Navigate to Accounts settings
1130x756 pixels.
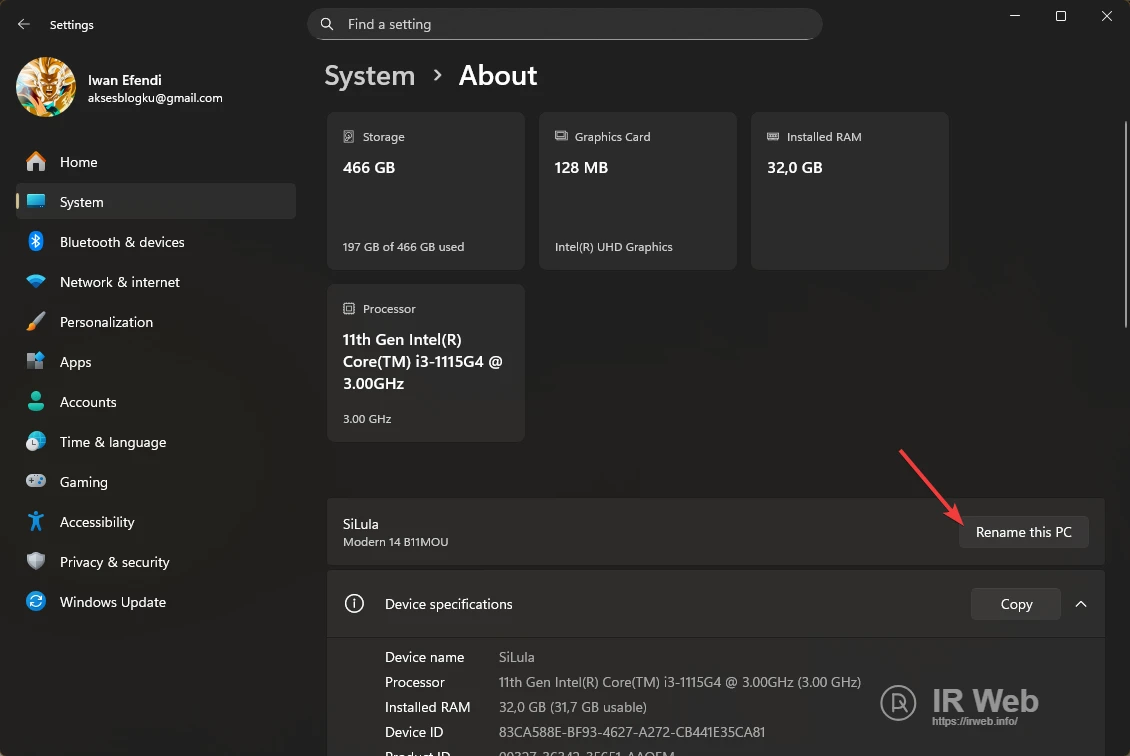pyautogui.click(x=156, y=401)
